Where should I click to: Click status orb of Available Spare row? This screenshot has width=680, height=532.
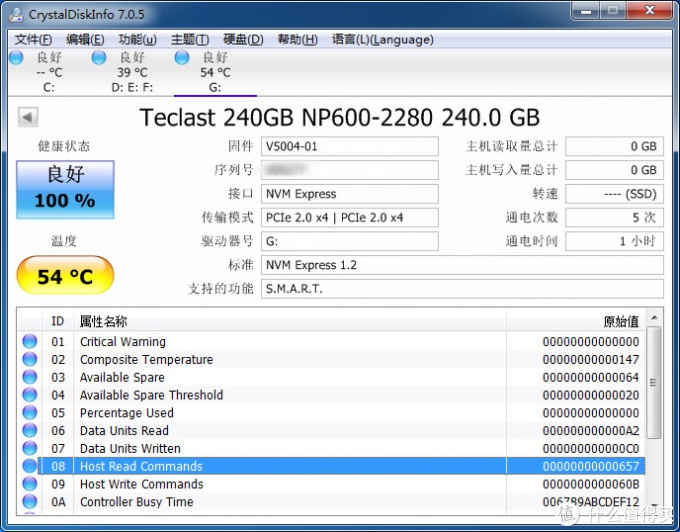coord(30,377)
